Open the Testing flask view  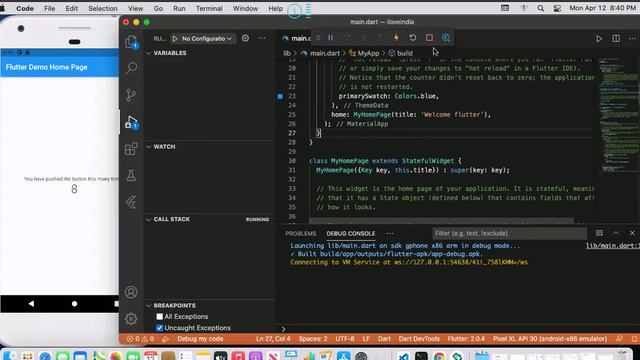pos(131,176)
